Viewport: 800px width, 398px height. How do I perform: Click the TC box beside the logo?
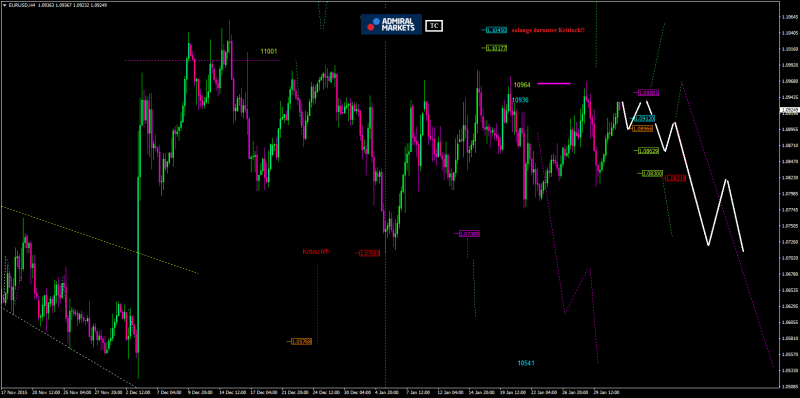pyautogui.click(x=434, y=25)
